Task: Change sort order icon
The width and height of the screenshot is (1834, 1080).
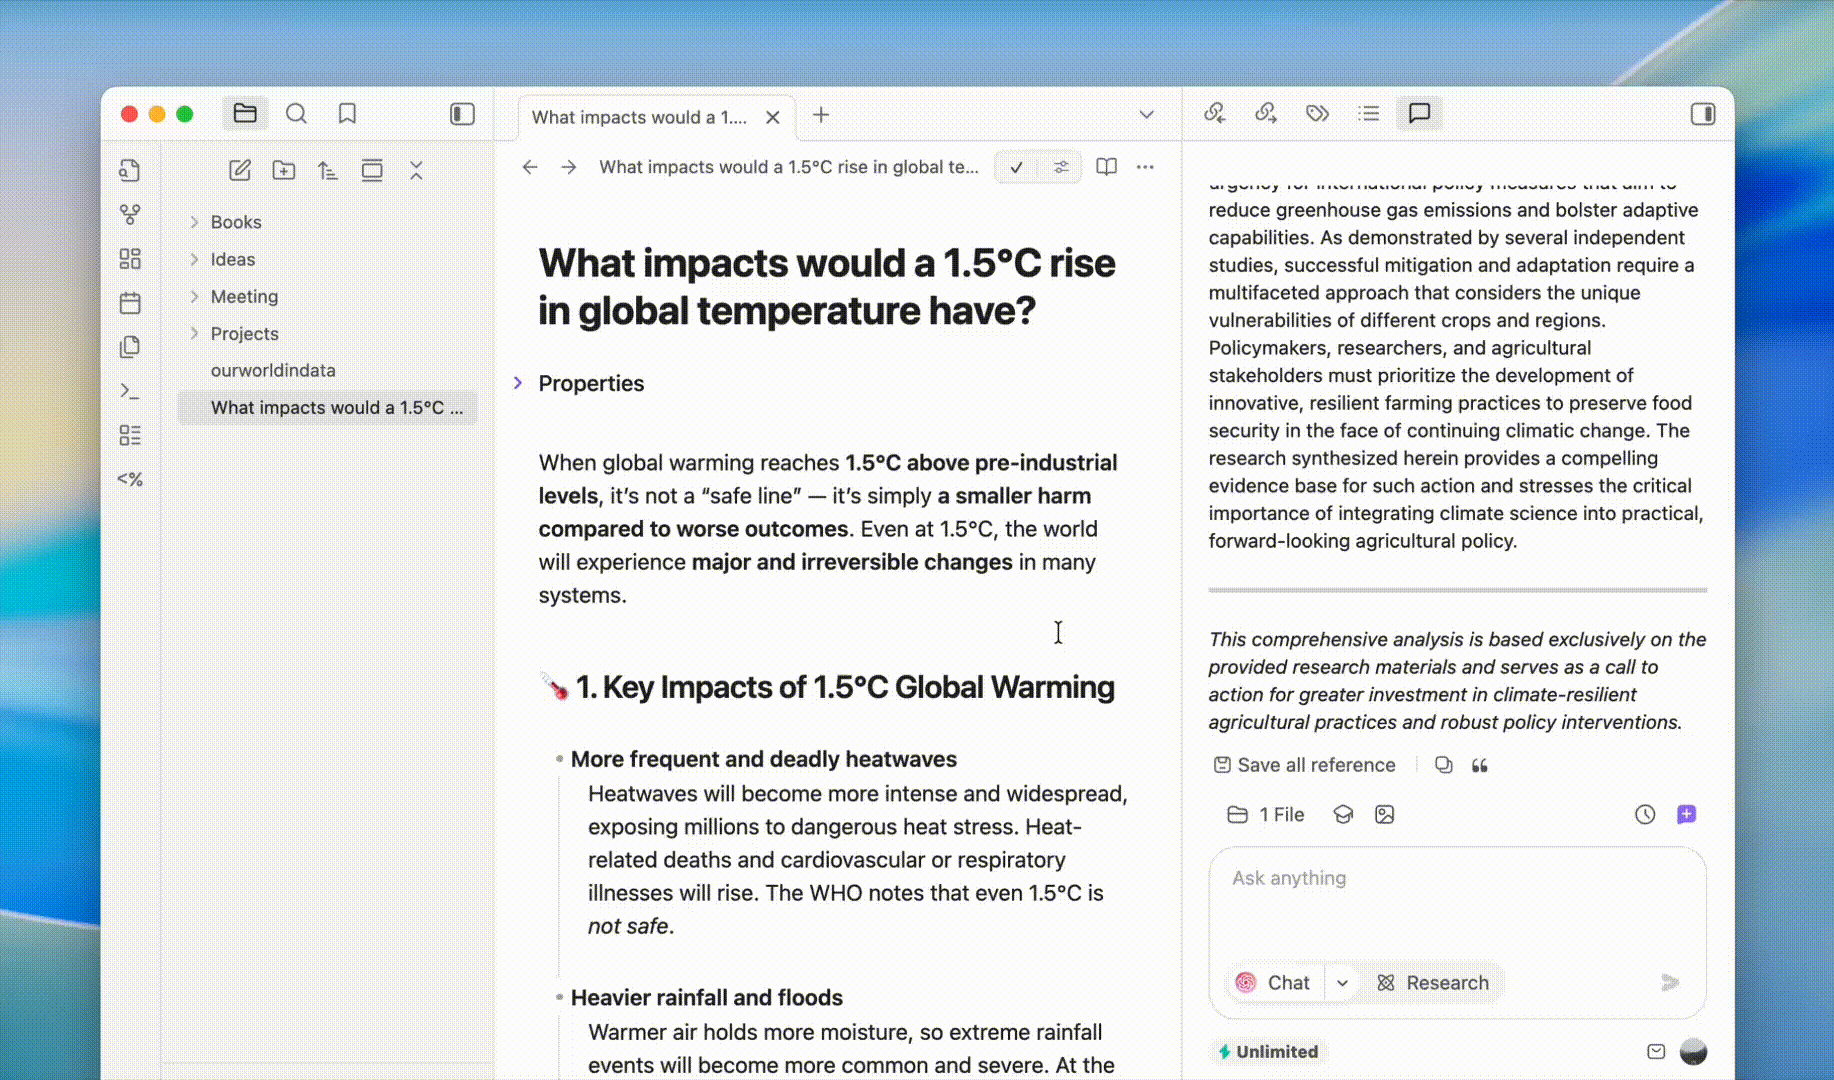Action: (x=328, y=170)
